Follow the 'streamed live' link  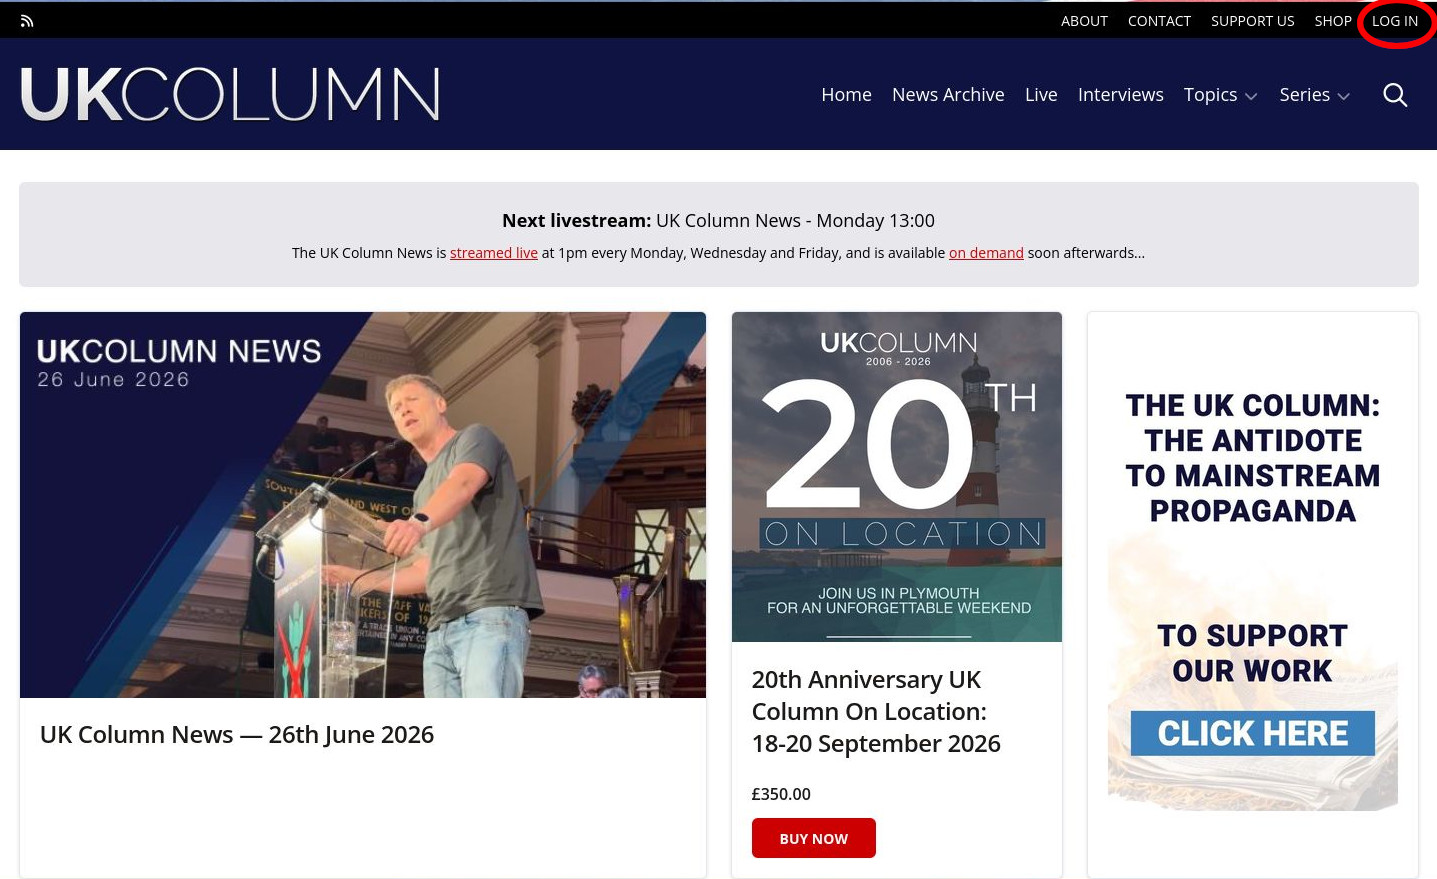(x=494, y=253)
